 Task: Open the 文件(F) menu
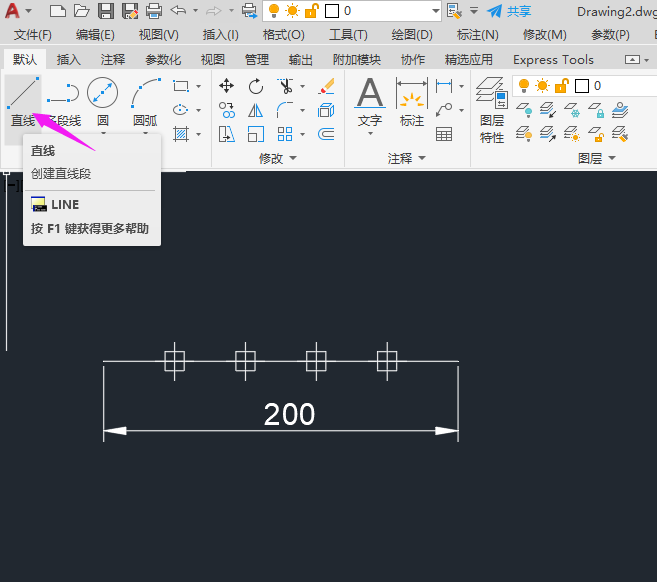coord(33,35)
